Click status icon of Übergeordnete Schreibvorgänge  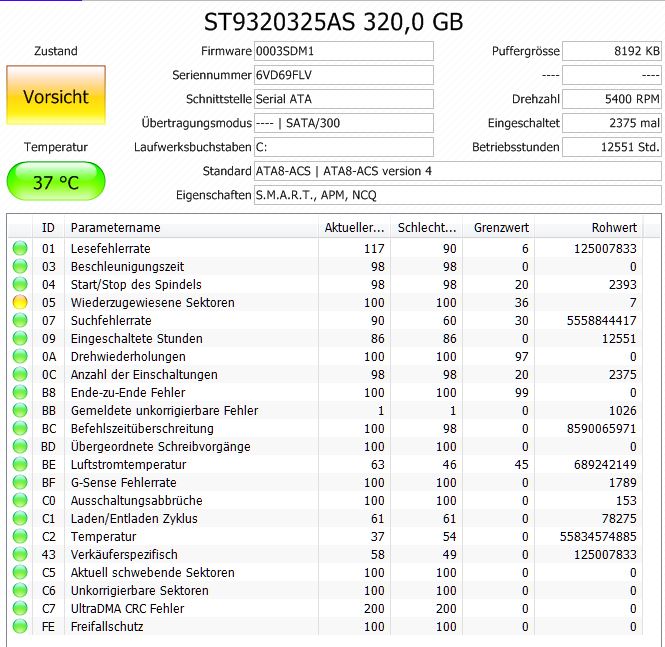coord(20,446)
